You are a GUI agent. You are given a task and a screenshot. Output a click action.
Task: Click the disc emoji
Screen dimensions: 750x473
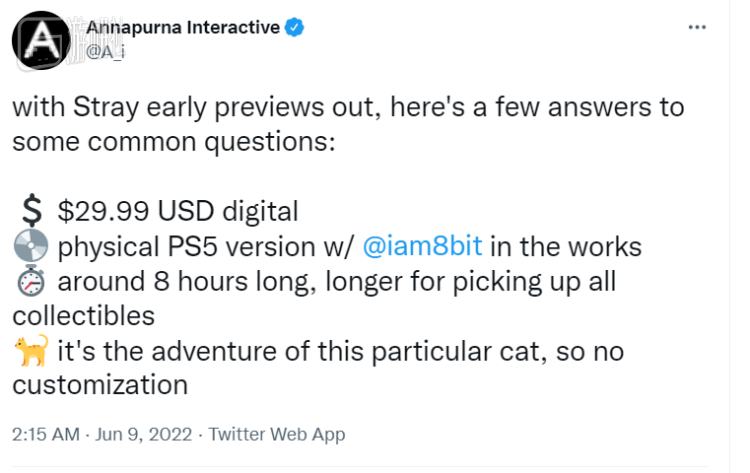pyautogui.click(x=29, y=246)
